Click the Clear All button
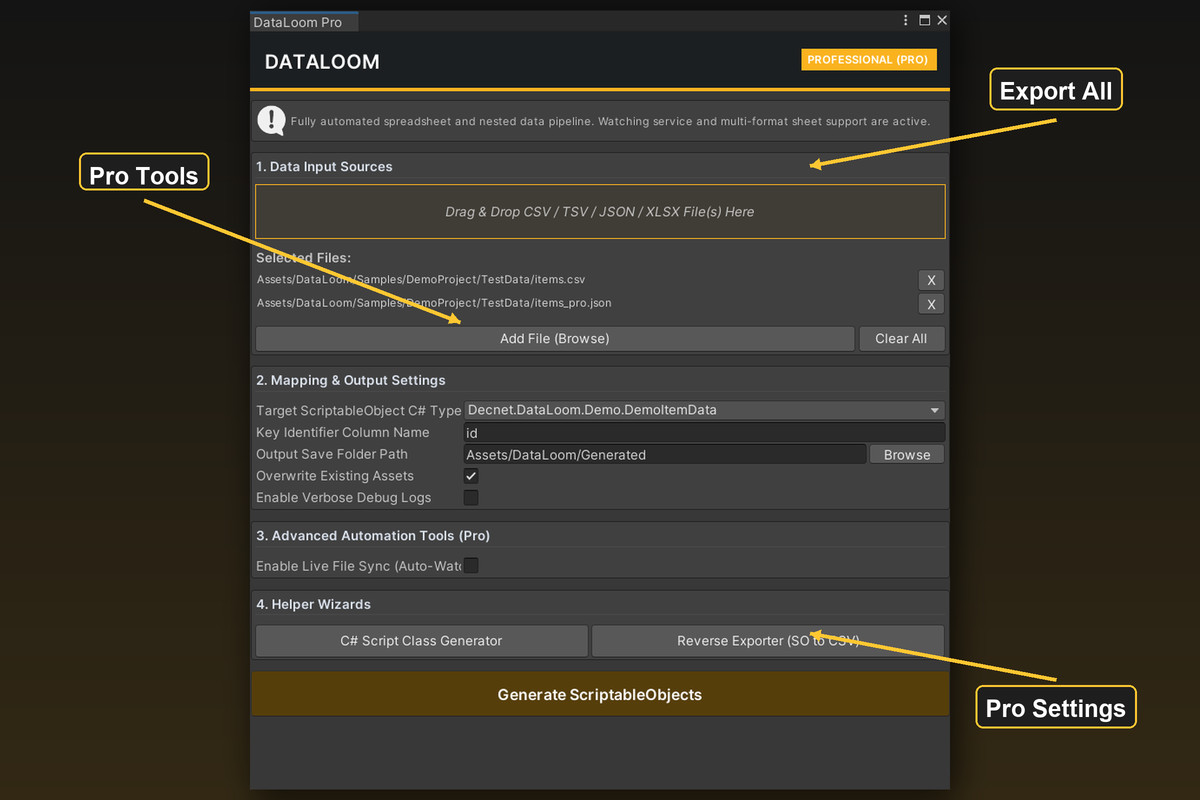 click(901, 338)
